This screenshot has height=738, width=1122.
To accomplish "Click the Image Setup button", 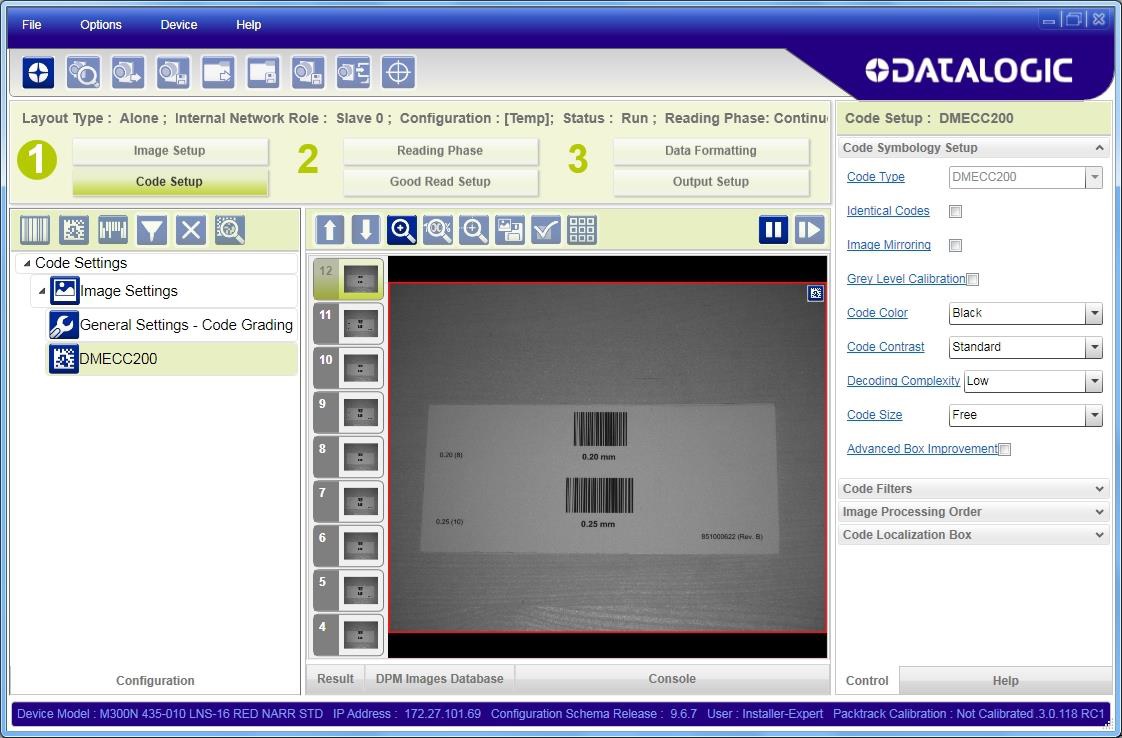I will coord(170,151).
